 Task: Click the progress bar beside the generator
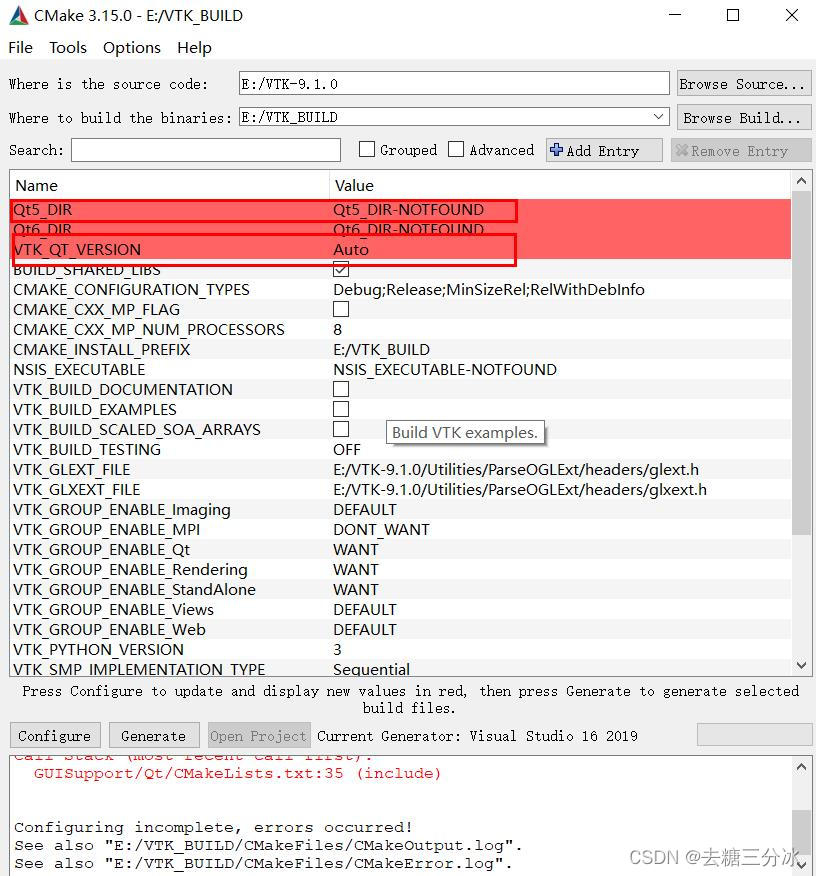(754, 735)
